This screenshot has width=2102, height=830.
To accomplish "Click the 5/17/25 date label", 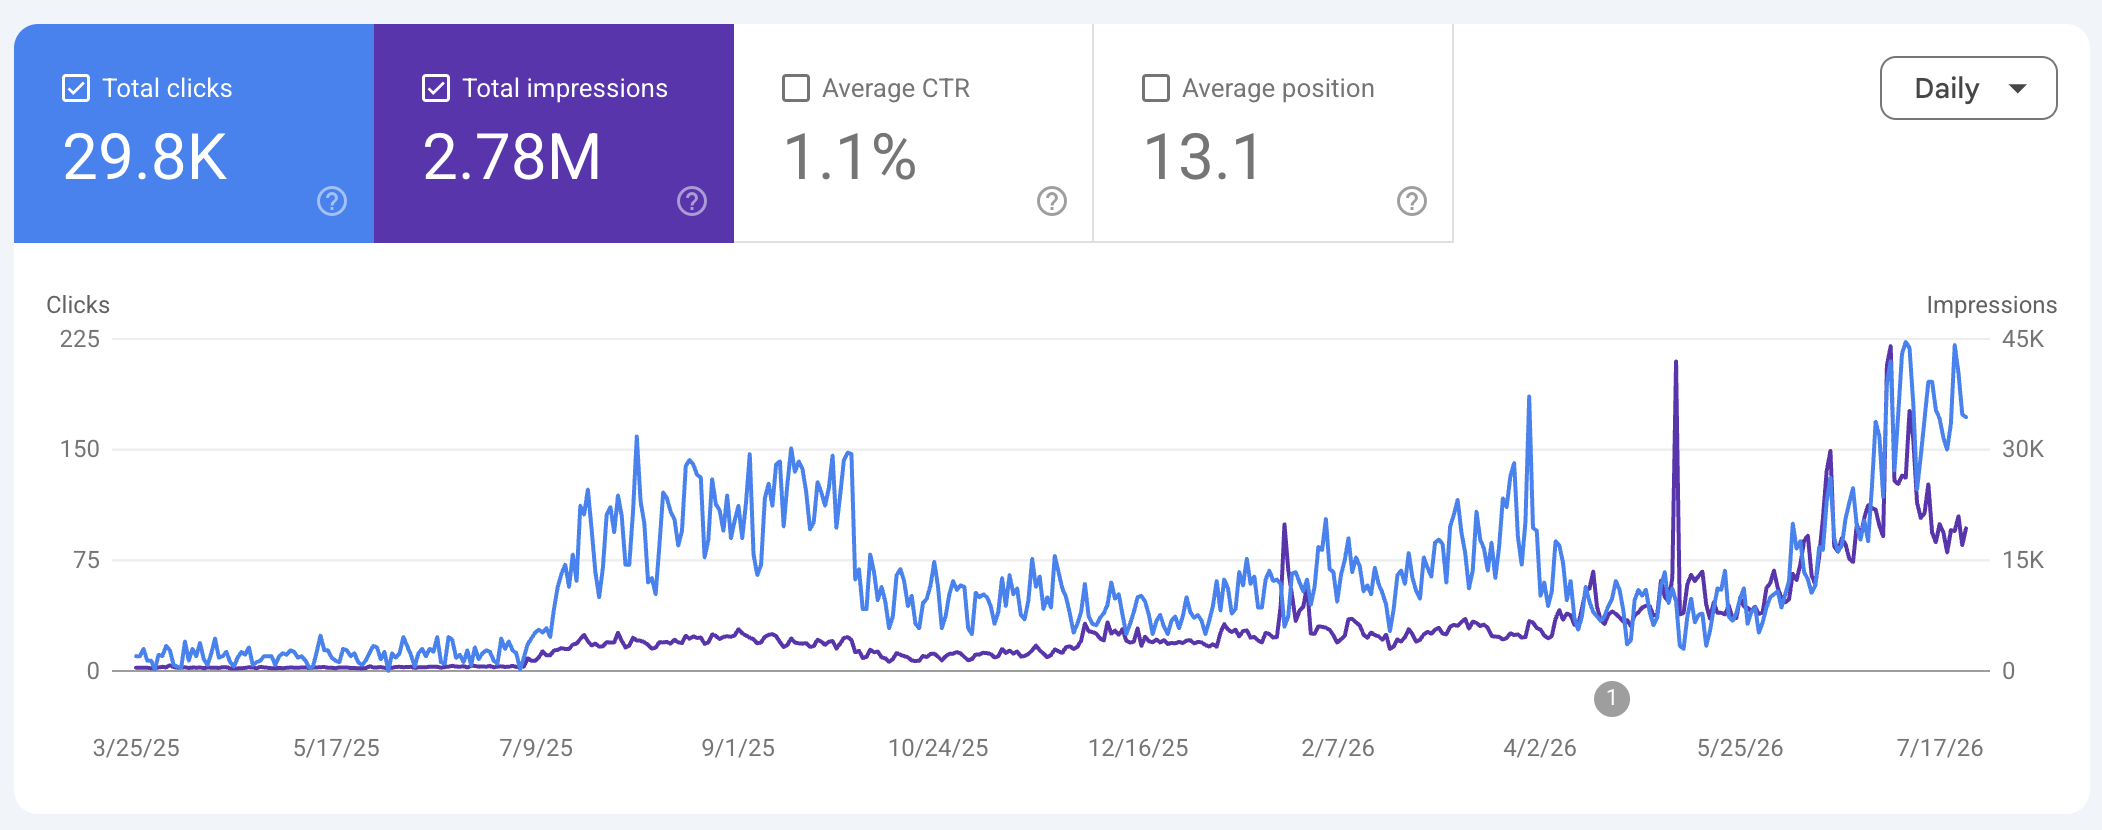I will tap(336, 748).
